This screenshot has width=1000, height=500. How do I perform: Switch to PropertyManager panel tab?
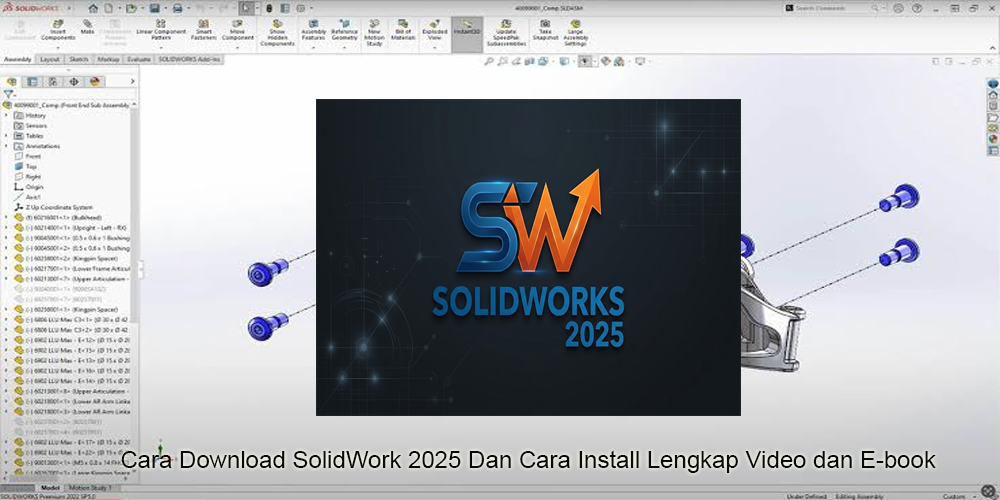32,82
